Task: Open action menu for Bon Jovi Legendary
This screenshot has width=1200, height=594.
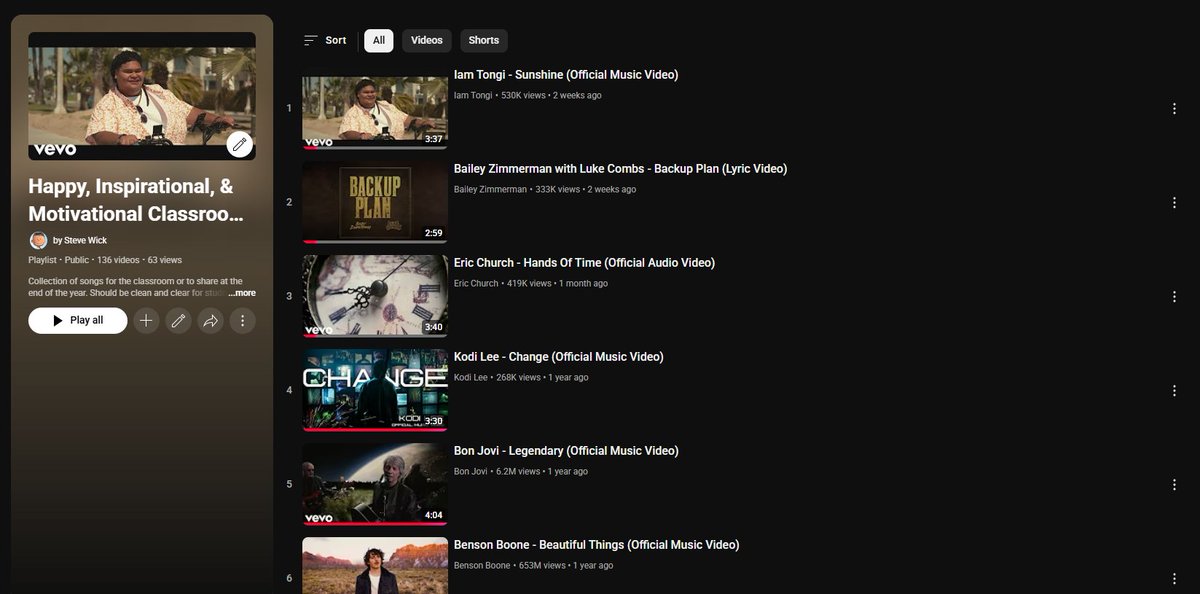Action: click(x=1174, y=485)
